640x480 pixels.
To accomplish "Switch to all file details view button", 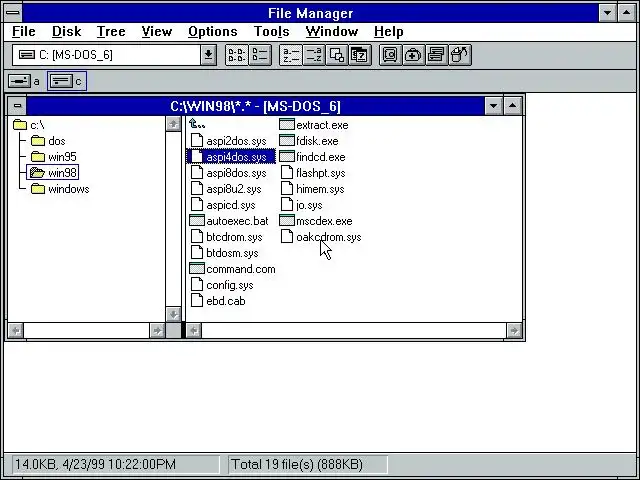I will [x=260, y=55].
